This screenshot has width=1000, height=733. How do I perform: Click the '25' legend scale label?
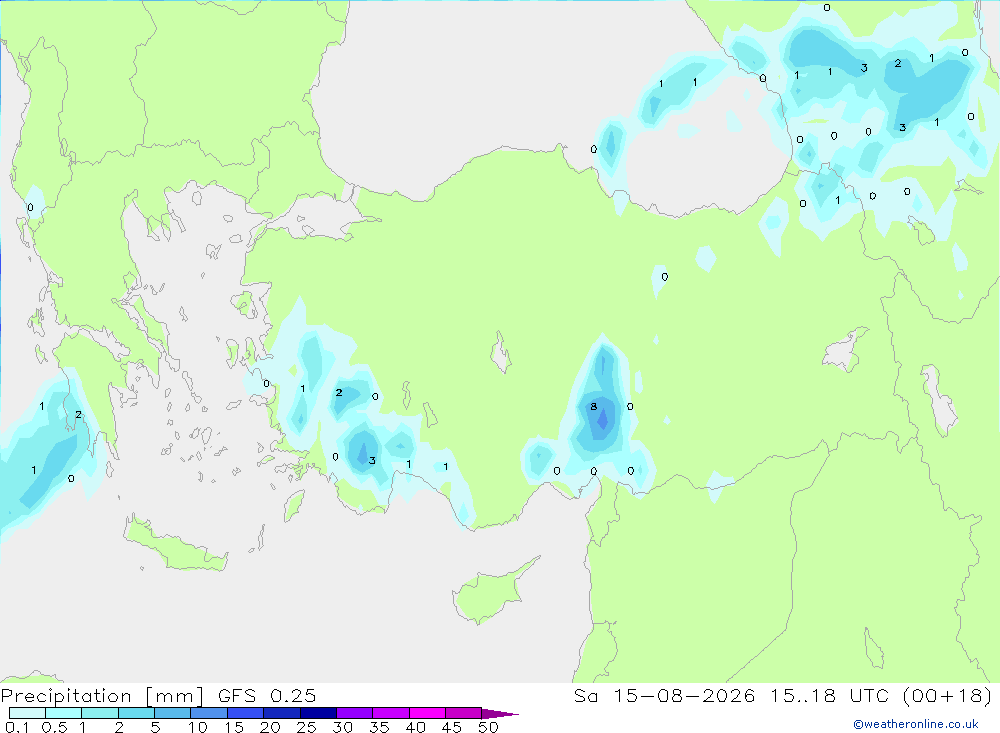click(x=306, y=727)
